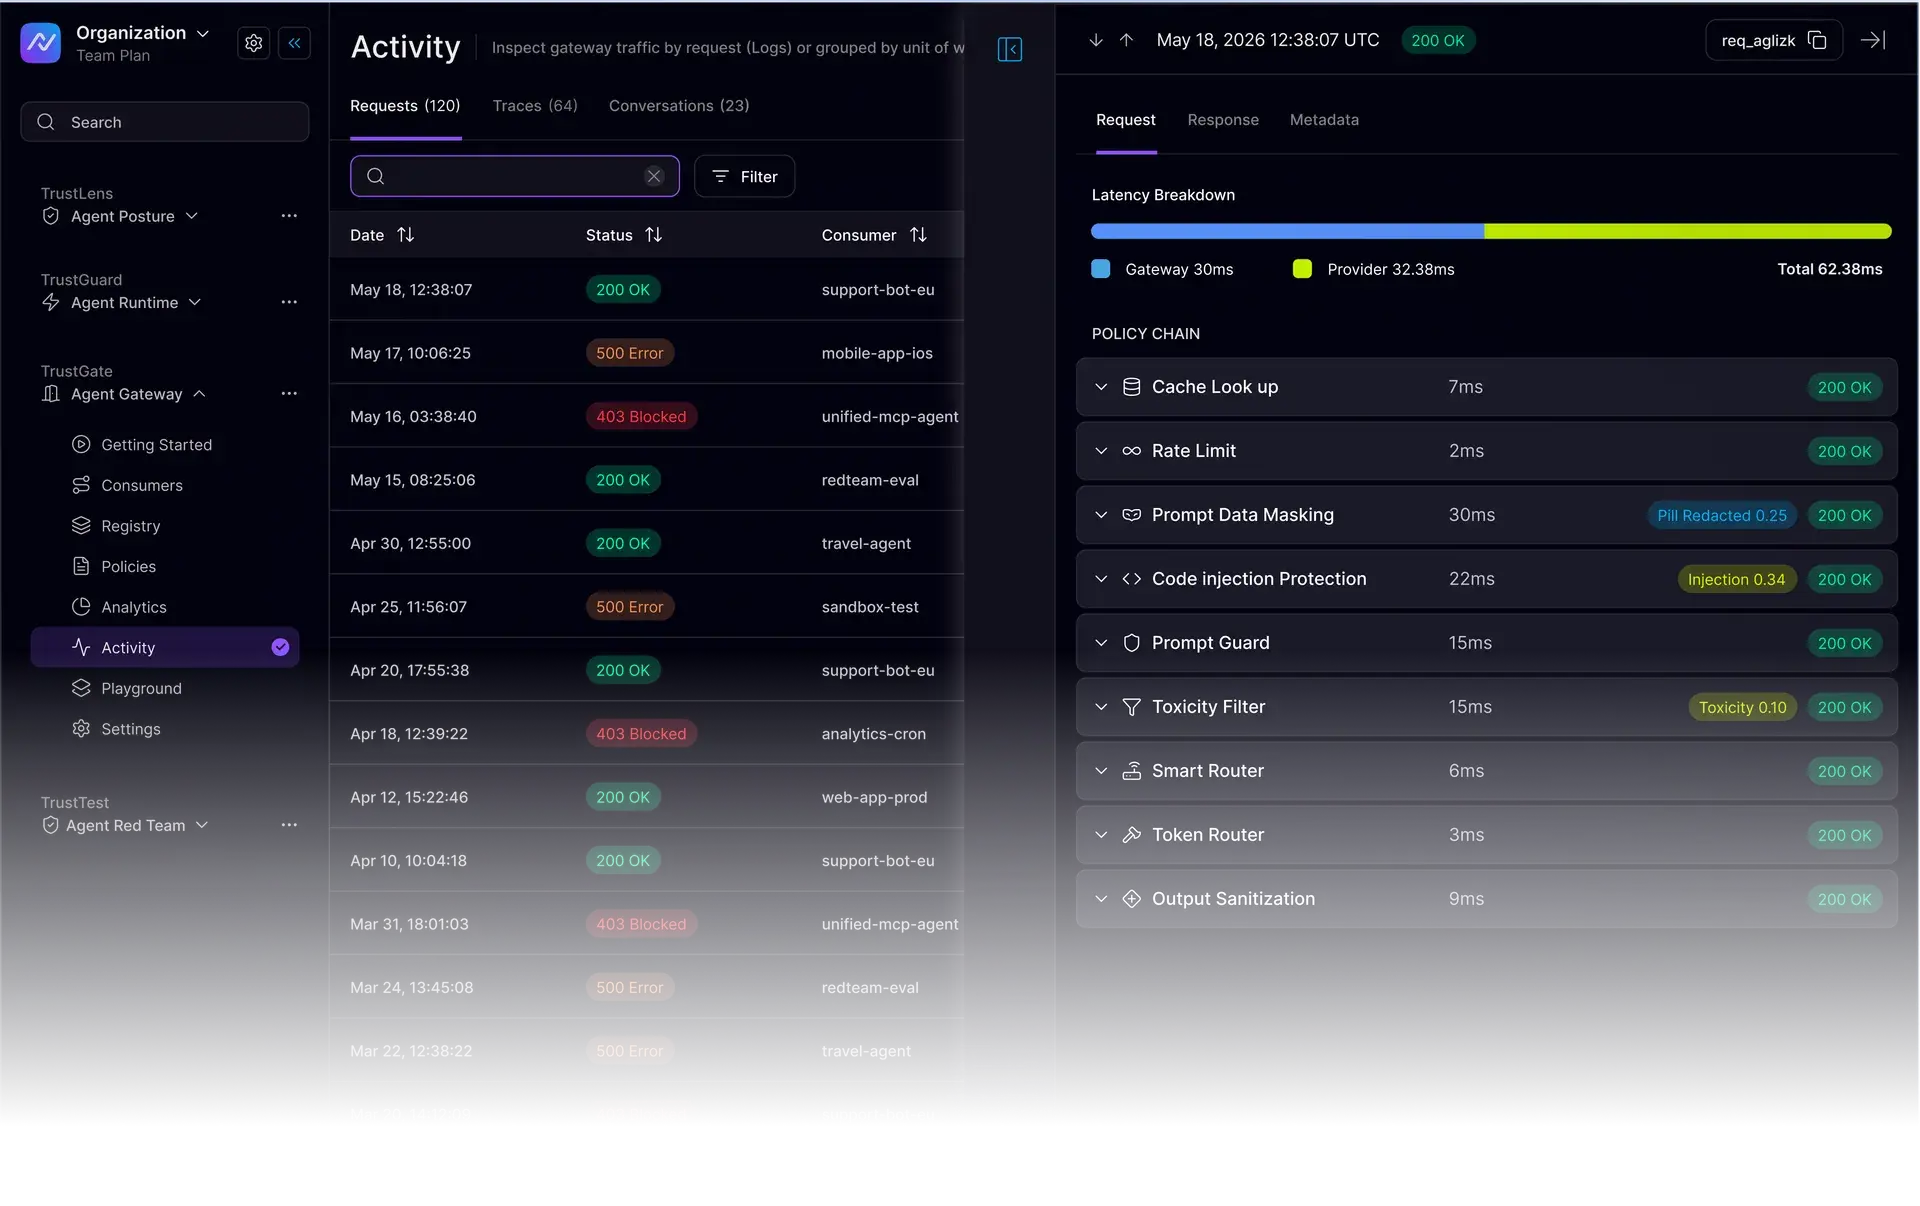Open more options for Agent Gateway
Viewport: 1920px width, 1206px height.
289,394
